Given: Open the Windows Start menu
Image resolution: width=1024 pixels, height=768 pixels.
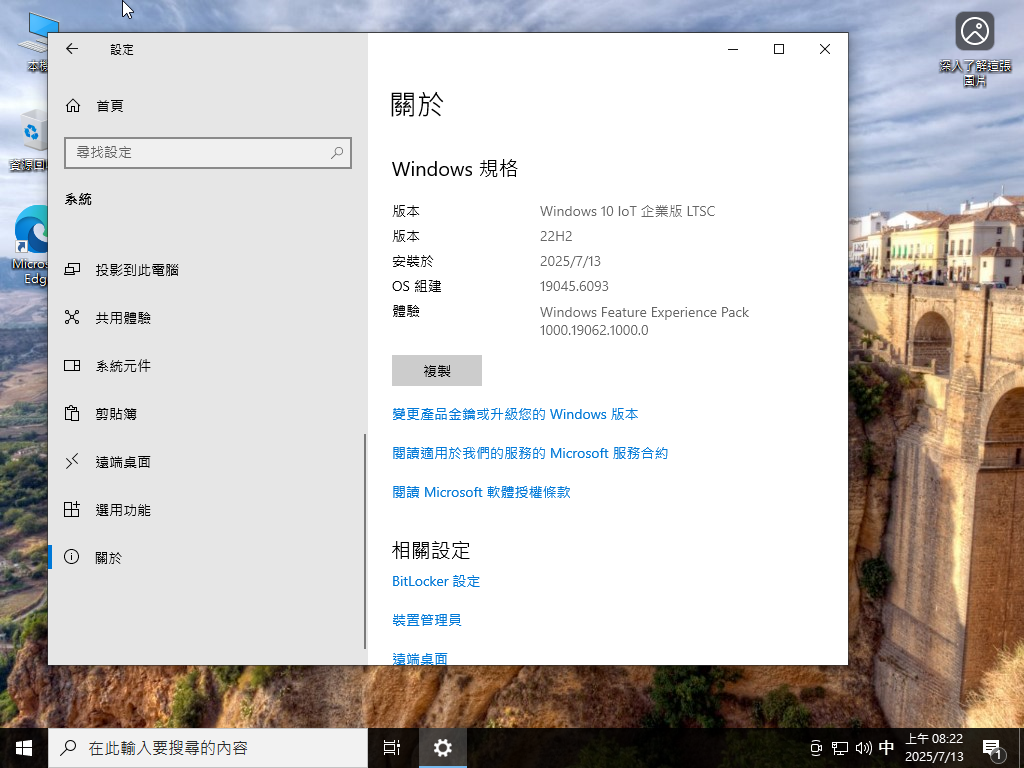Looking at the screenshot, I should pos(24,747).
